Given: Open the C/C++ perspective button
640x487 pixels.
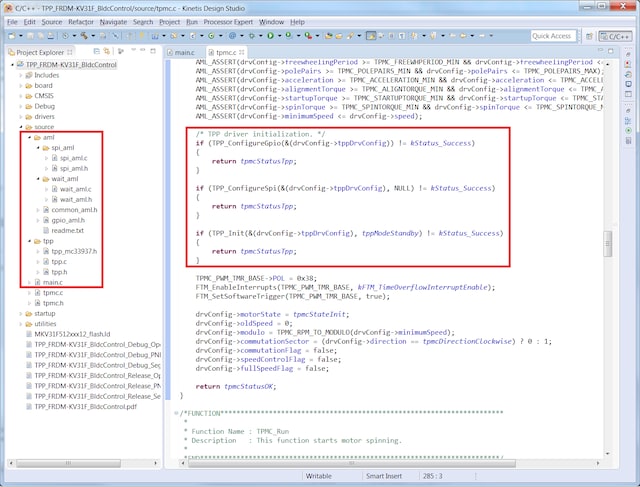Looking at the screenshot, I should click(x=615, y=35).
